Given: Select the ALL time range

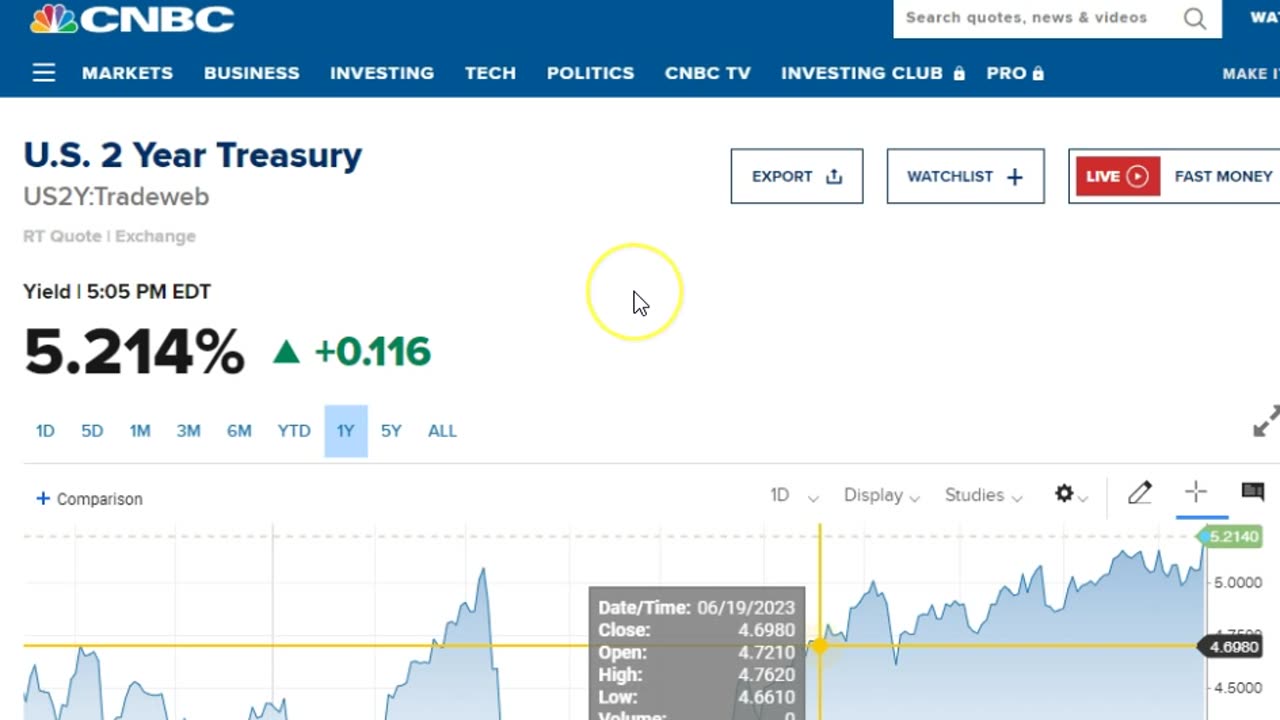Looking at the screenshot, I should 442,431.
